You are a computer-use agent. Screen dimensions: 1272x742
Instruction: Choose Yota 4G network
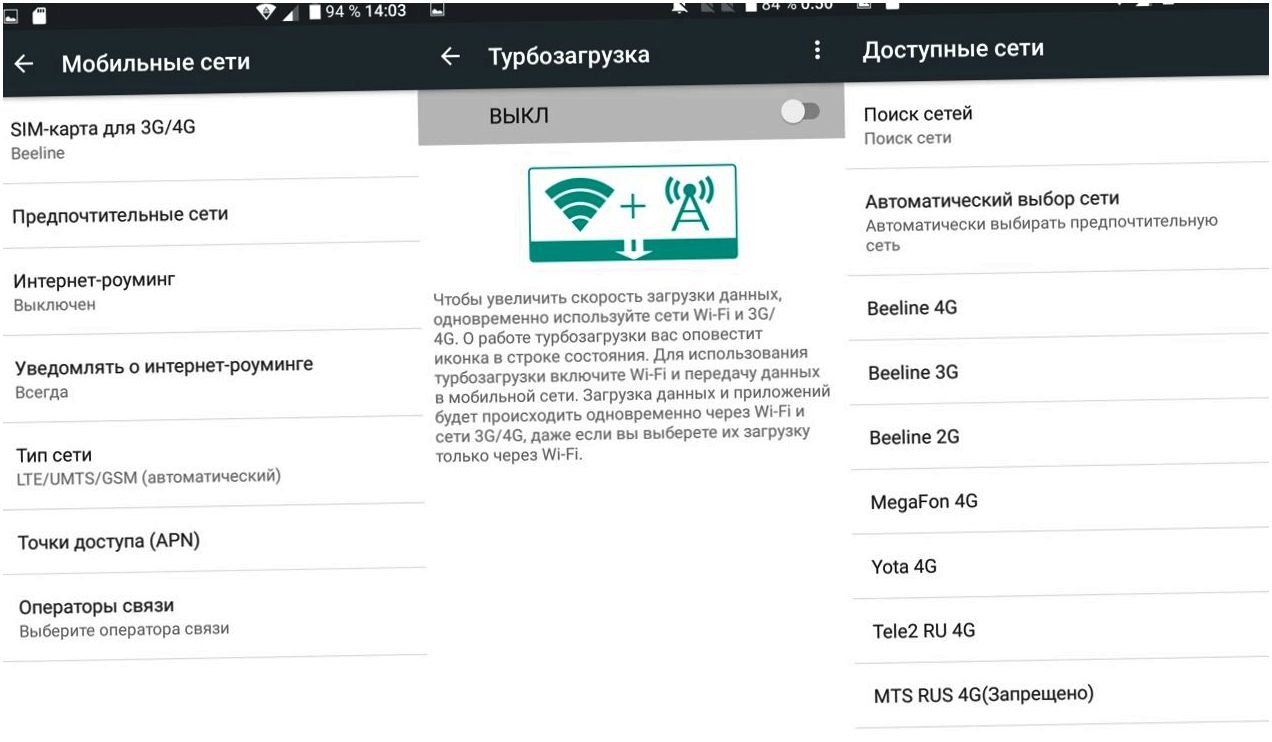[x=1061, y=566]
